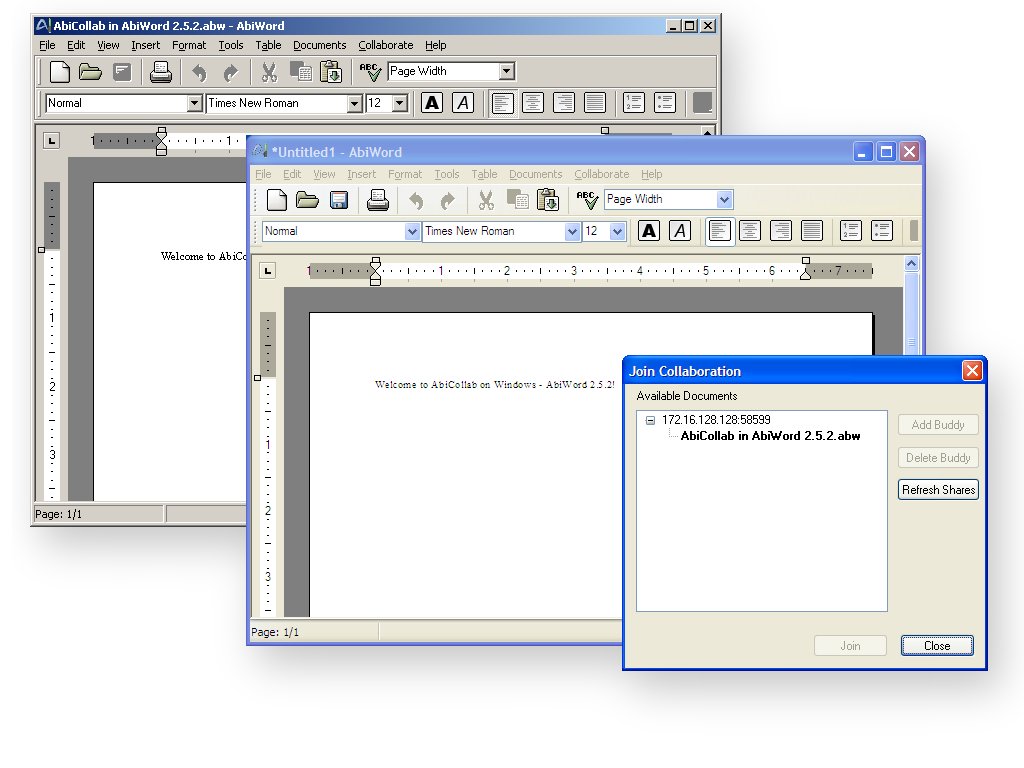Viewport: 1024px width, 768px height.
Task: Collapse the 172.16.128.128:58599 tree node
Action: tap(650, 420)
